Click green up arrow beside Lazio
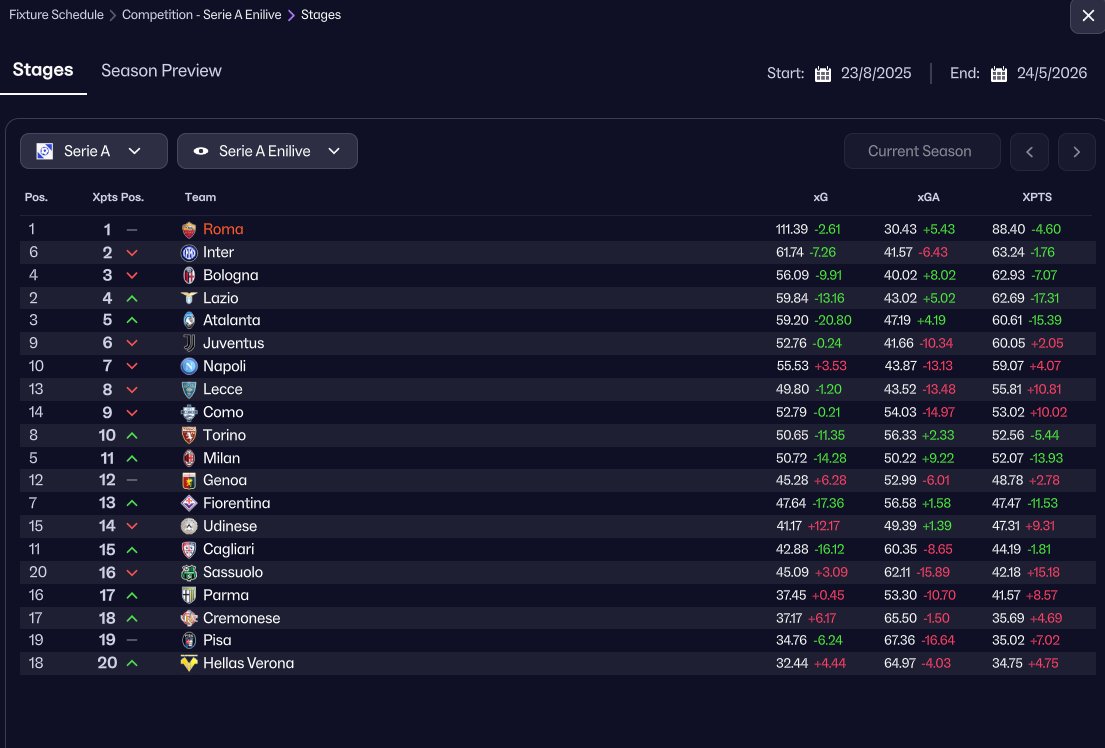Screen dimensions: 1105x748 pyautogui.click(x=132, y=298)
